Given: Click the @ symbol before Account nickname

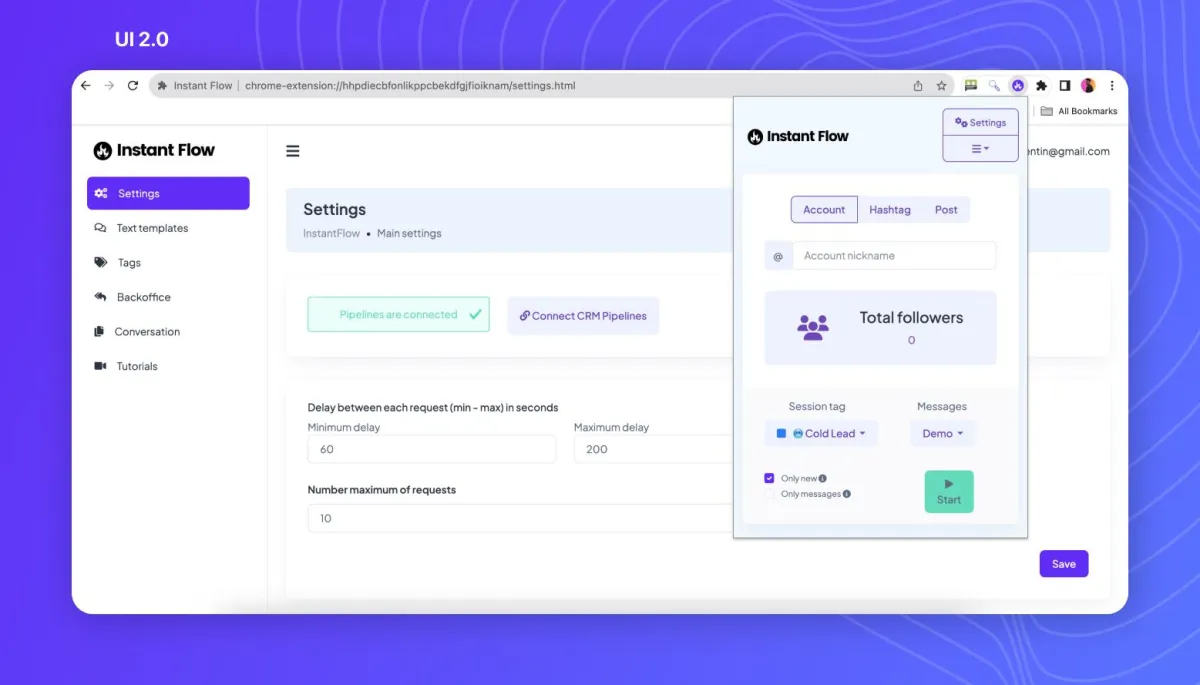Looking at the screenshot, I should tap(779, 256).
